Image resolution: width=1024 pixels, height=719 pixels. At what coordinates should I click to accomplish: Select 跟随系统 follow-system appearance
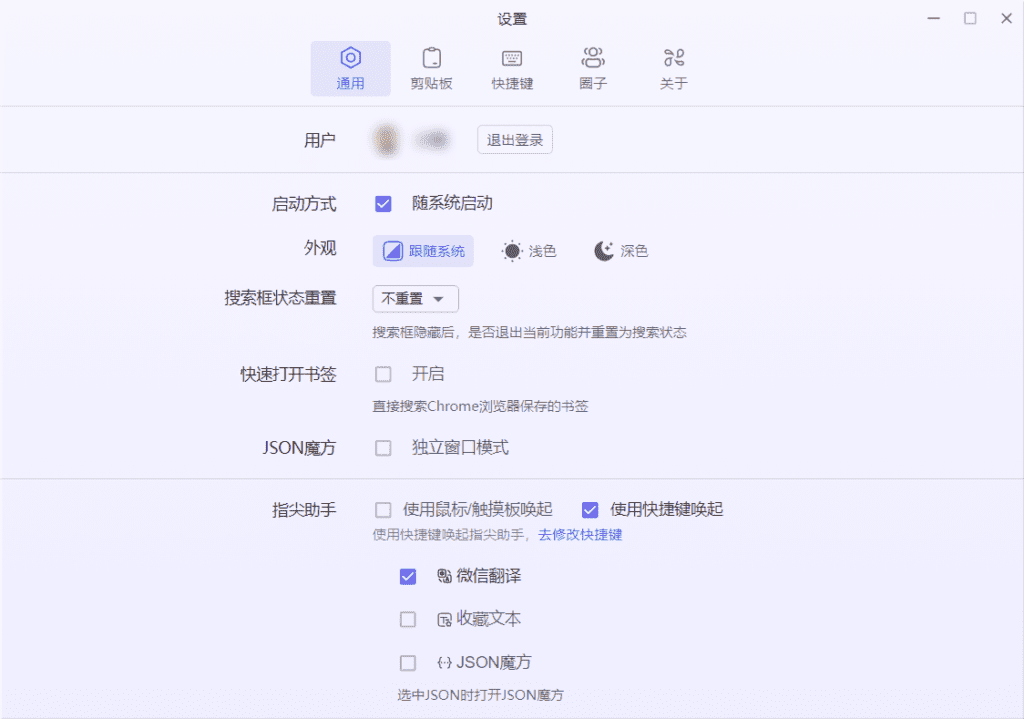coord(423,251)
